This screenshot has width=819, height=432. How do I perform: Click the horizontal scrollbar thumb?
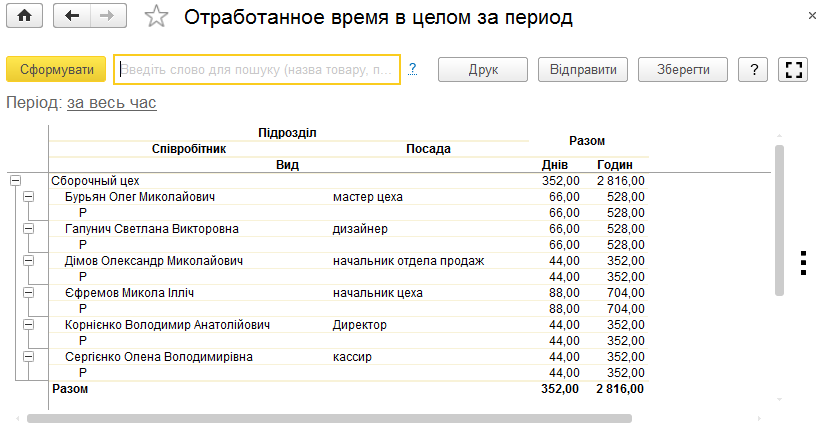(x=330, y=418)
